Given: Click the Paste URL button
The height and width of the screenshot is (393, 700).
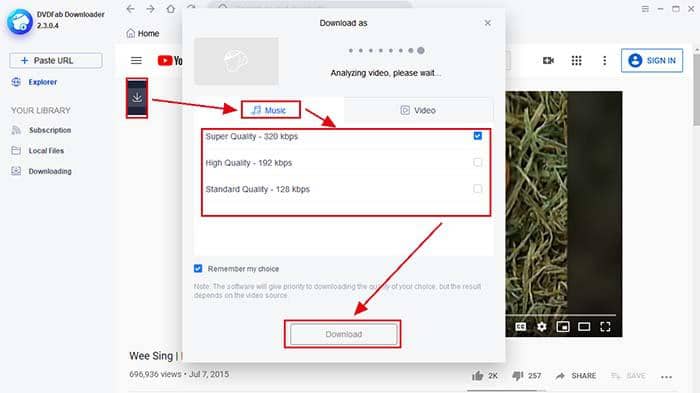Looking at the screenshot, I should (x=56, y=60).
